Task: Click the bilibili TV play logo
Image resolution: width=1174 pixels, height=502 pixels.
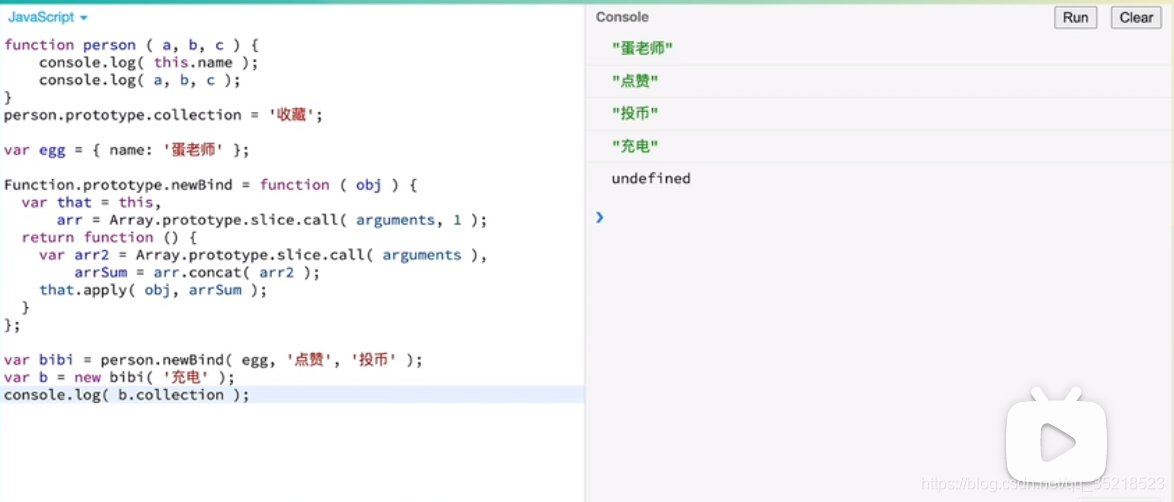Action: pyautogui.click(x=1056, y=437)
